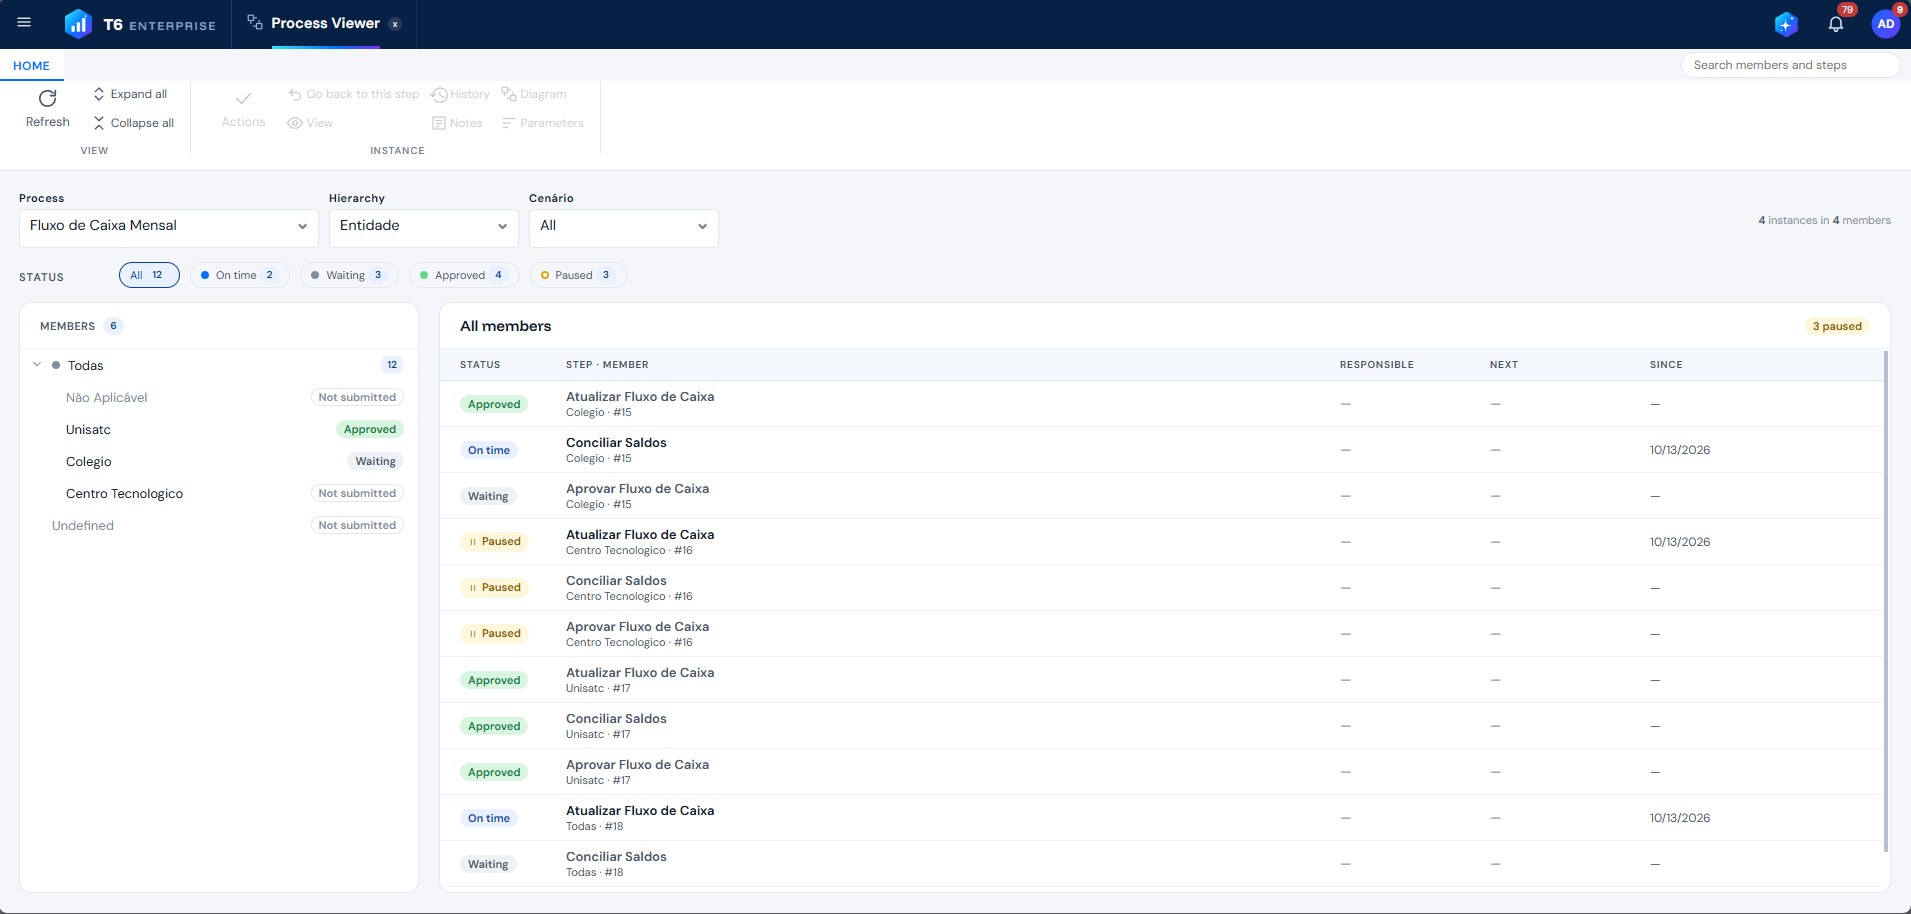
Task: Select the Colegio member in tree
Action: pos(219,462)
